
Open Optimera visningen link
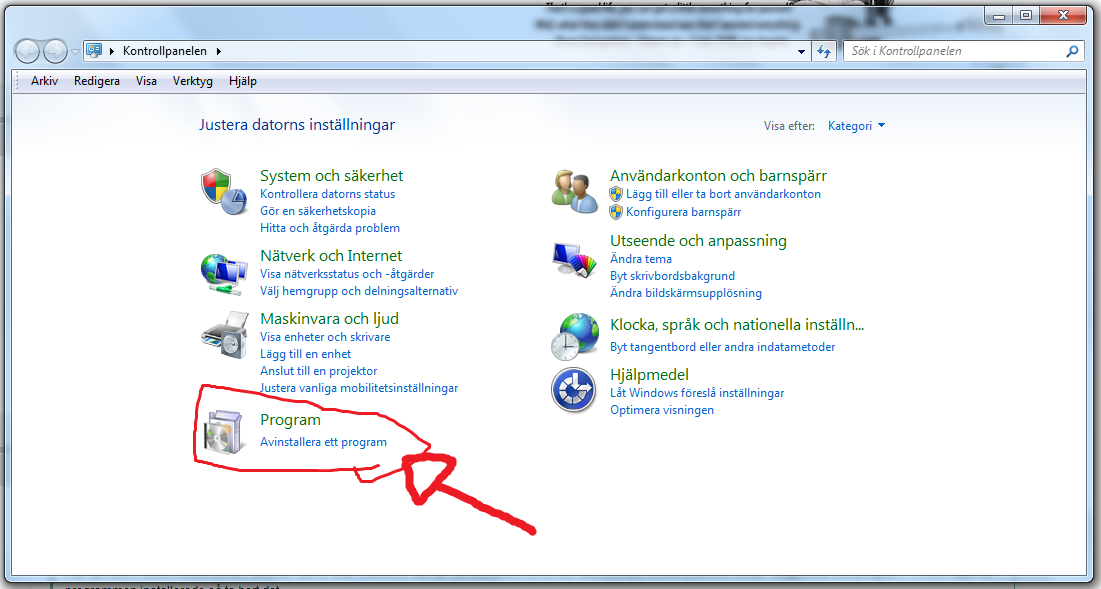pyautogui.click(x=661, y=411)
